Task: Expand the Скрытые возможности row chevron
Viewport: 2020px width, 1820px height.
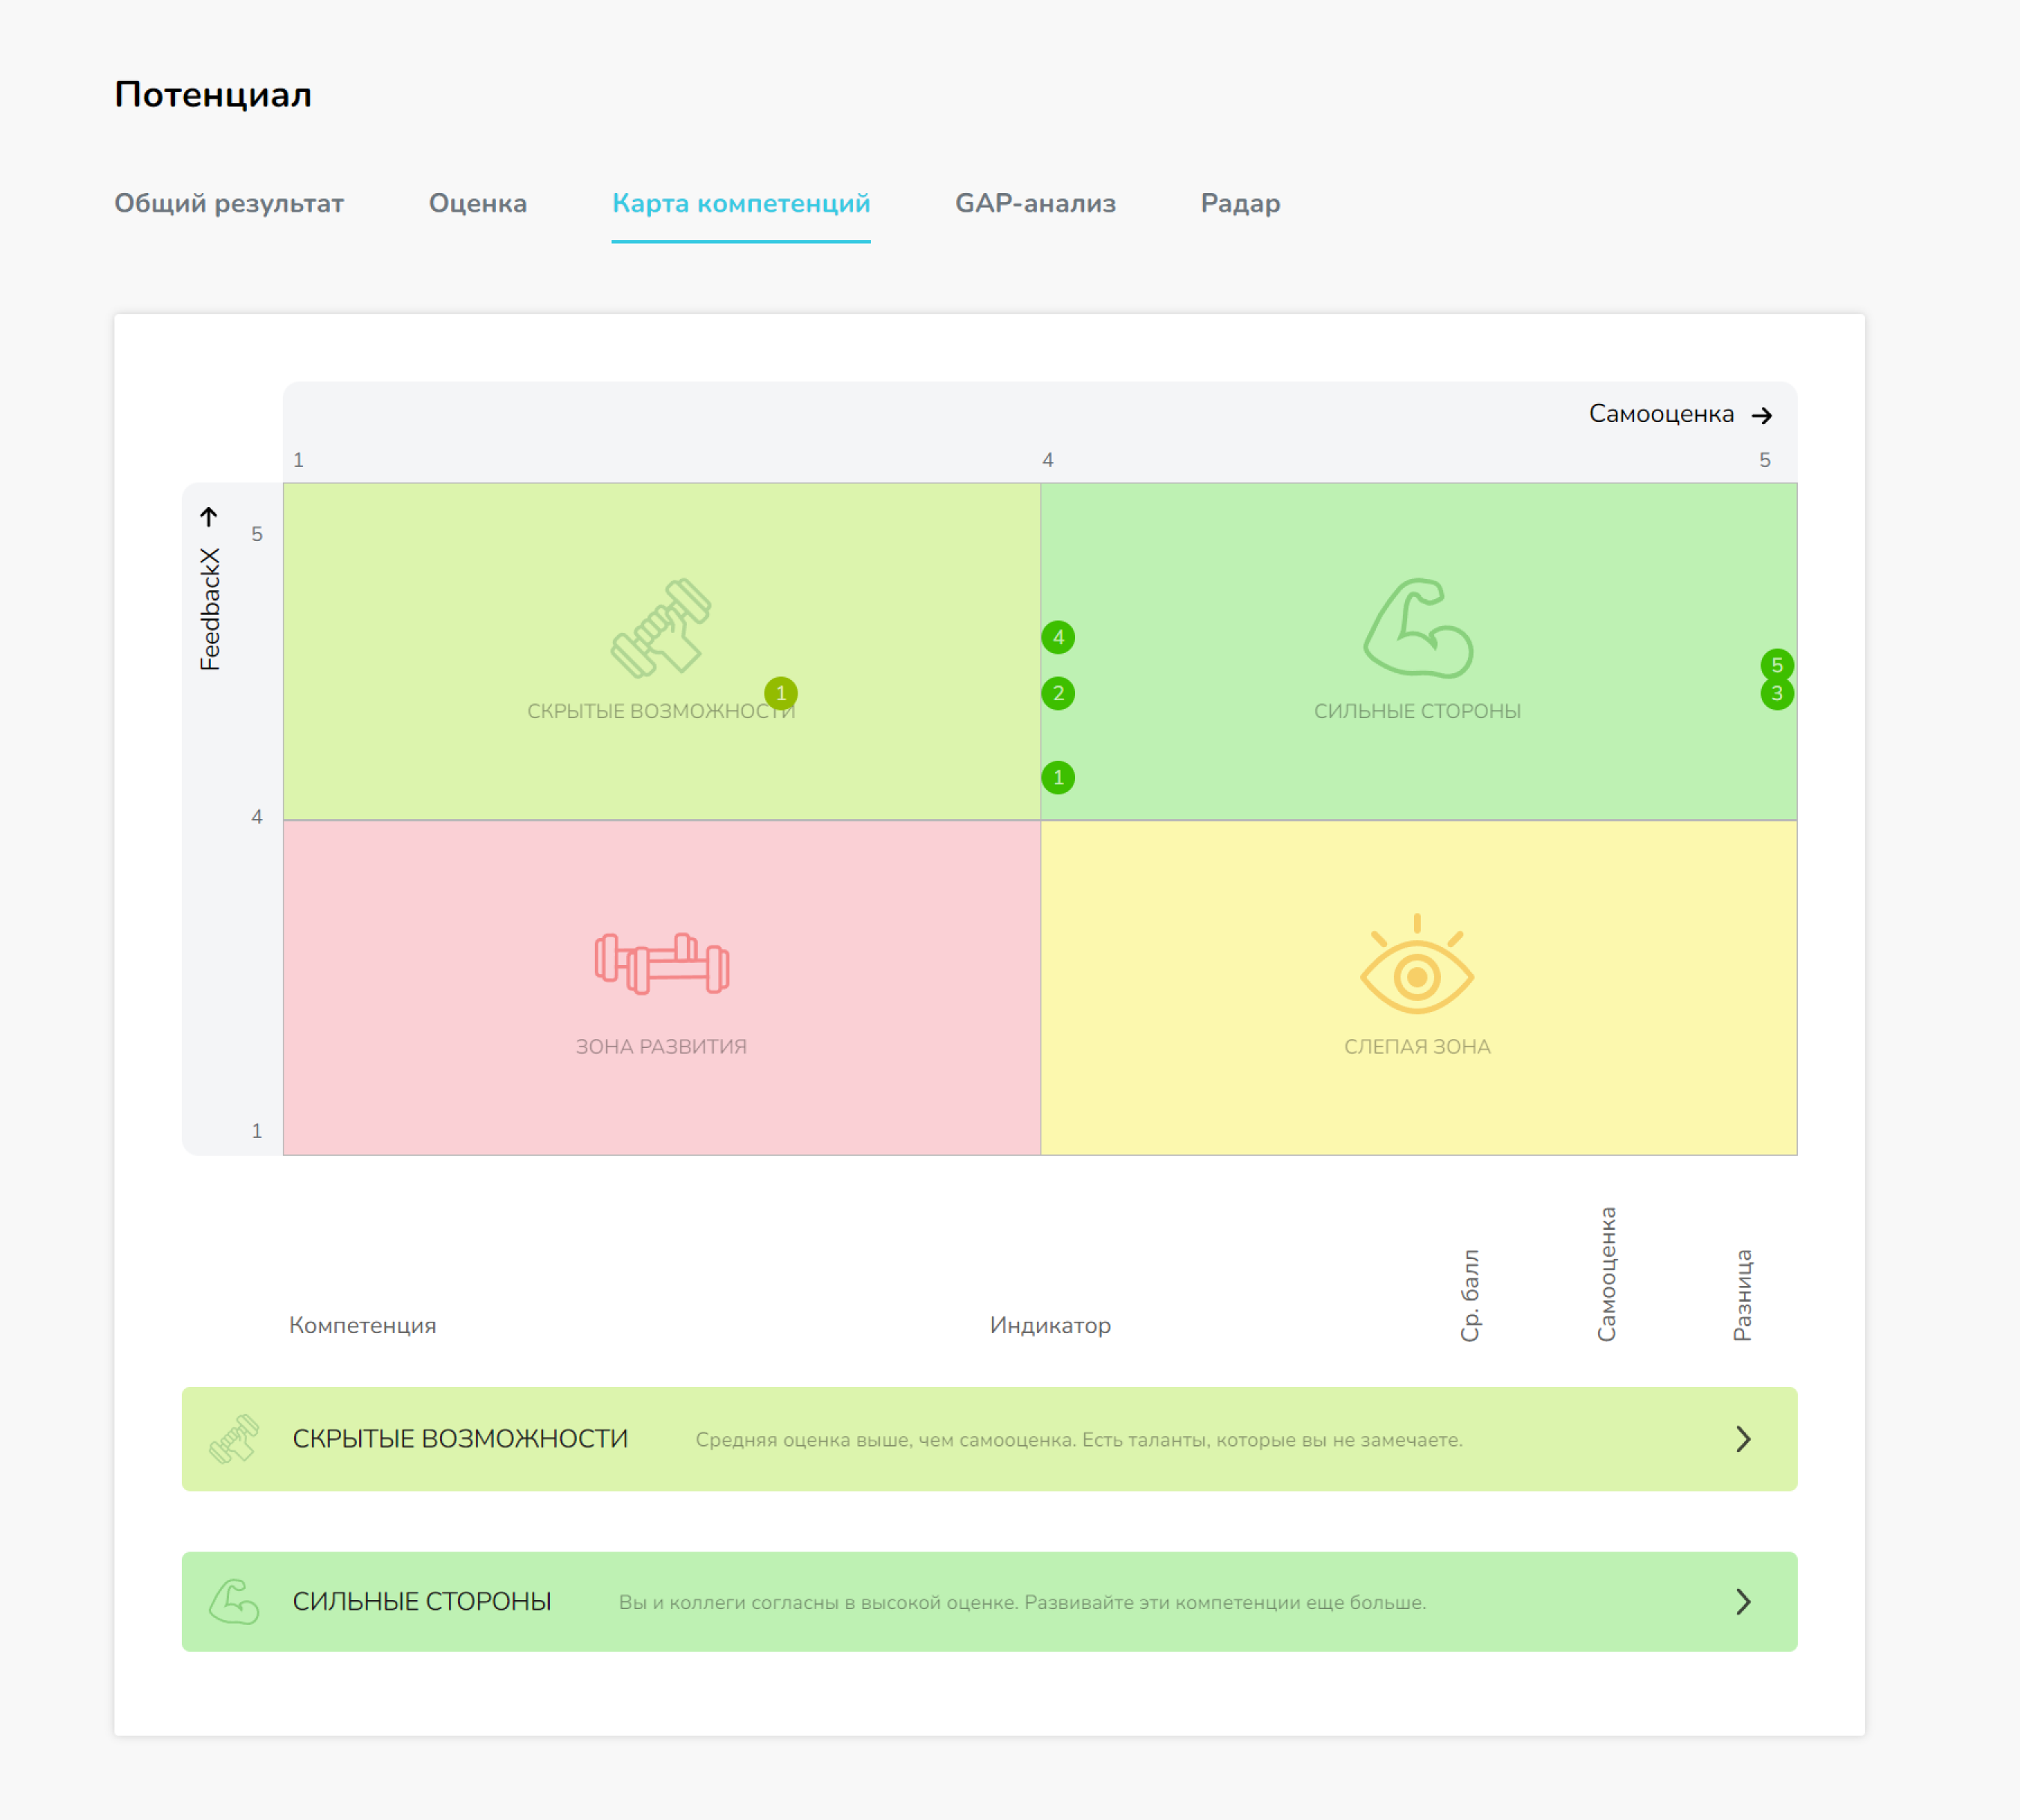Action: 1743,1439
